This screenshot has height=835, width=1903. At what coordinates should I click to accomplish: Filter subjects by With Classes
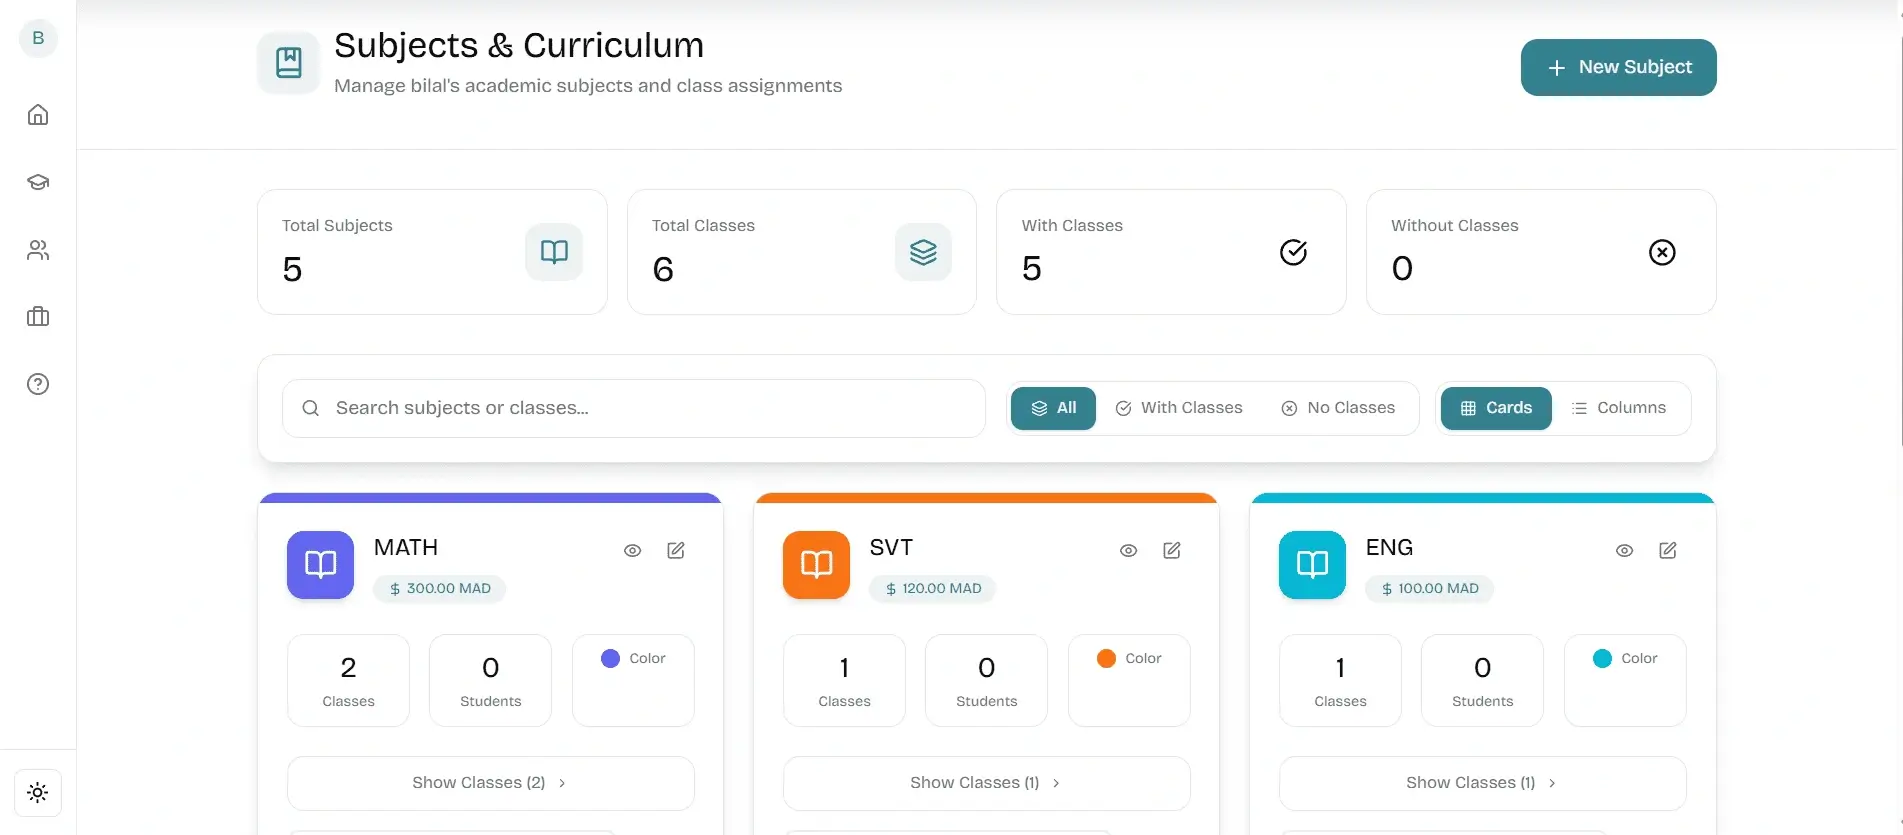pyautogui.click(x=1179, y=408)
